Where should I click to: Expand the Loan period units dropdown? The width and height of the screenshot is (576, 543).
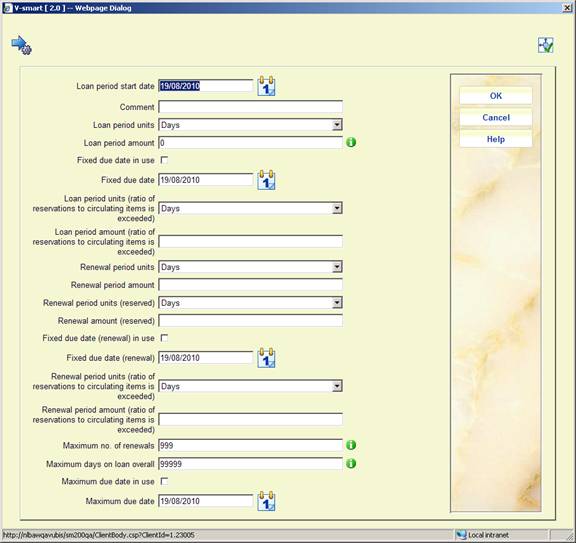tap(250, 125)
